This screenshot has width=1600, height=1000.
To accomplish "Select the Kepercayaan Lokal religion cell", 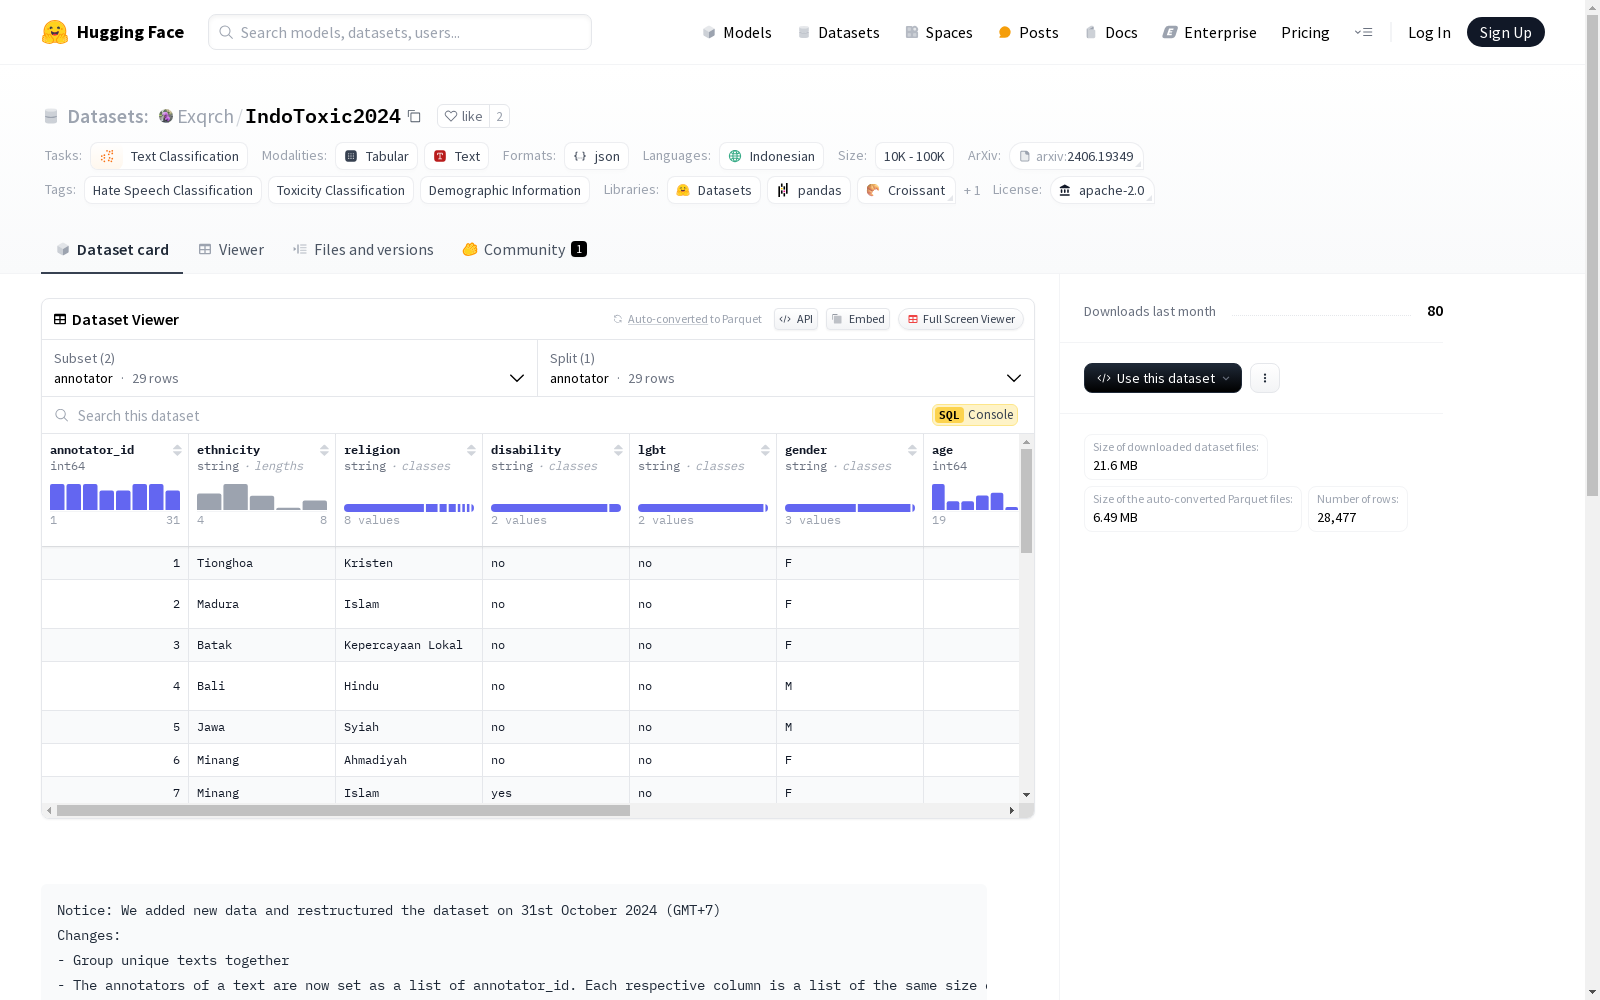I will point(409,645).
